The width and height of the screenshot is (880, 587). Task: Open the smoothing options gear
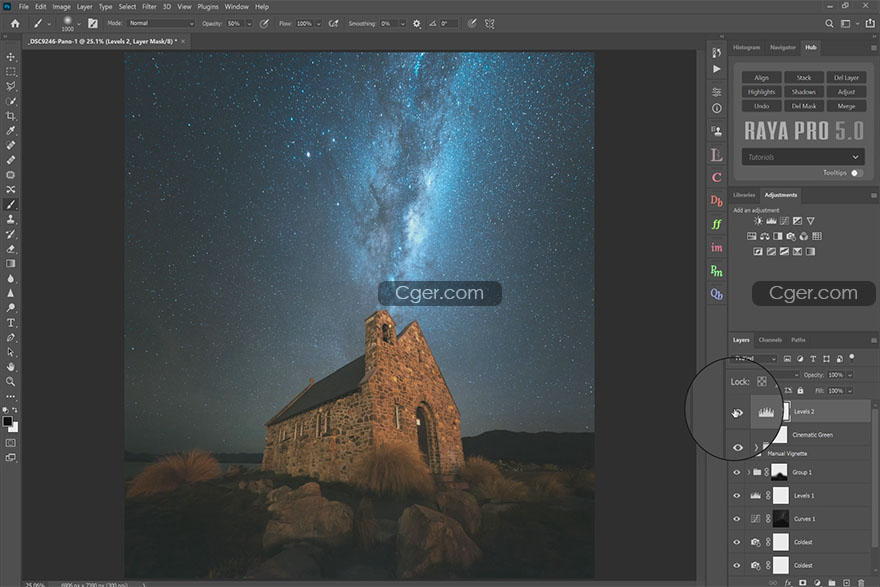click(x=416, y=24)
